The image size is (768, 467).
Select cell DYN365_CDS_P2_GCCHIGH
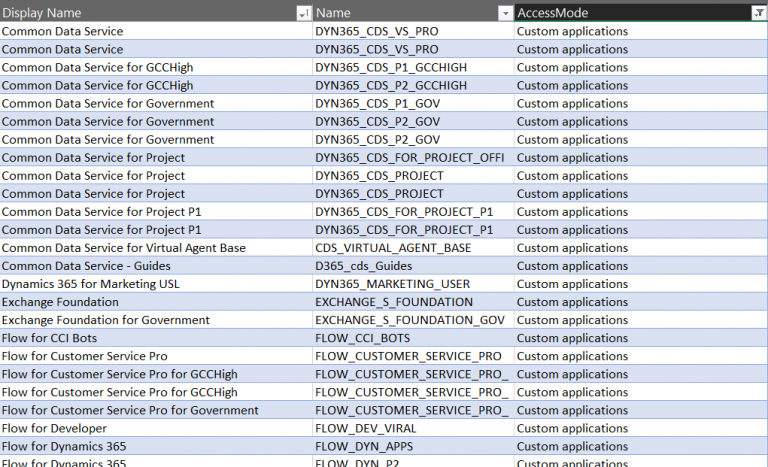(390, 85)
